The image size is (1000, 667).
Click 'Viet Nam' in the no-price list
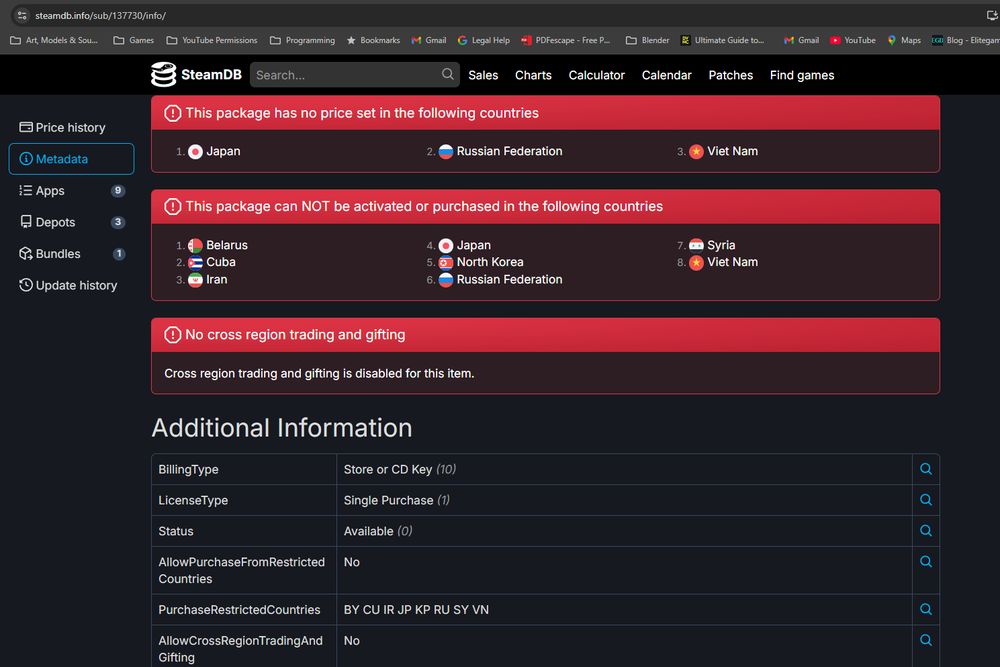[733, 151]
